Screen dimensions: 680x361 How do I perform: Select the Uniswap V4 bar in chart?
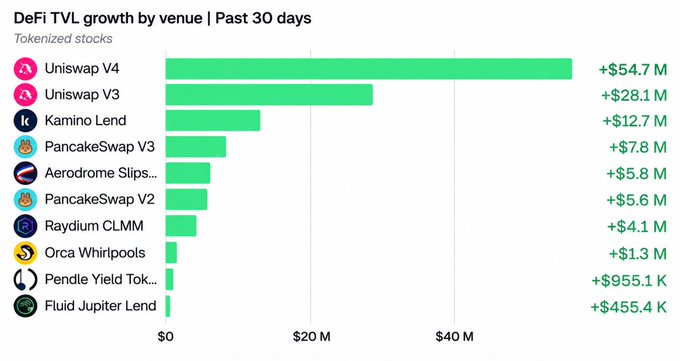click(x=369, y=69)
